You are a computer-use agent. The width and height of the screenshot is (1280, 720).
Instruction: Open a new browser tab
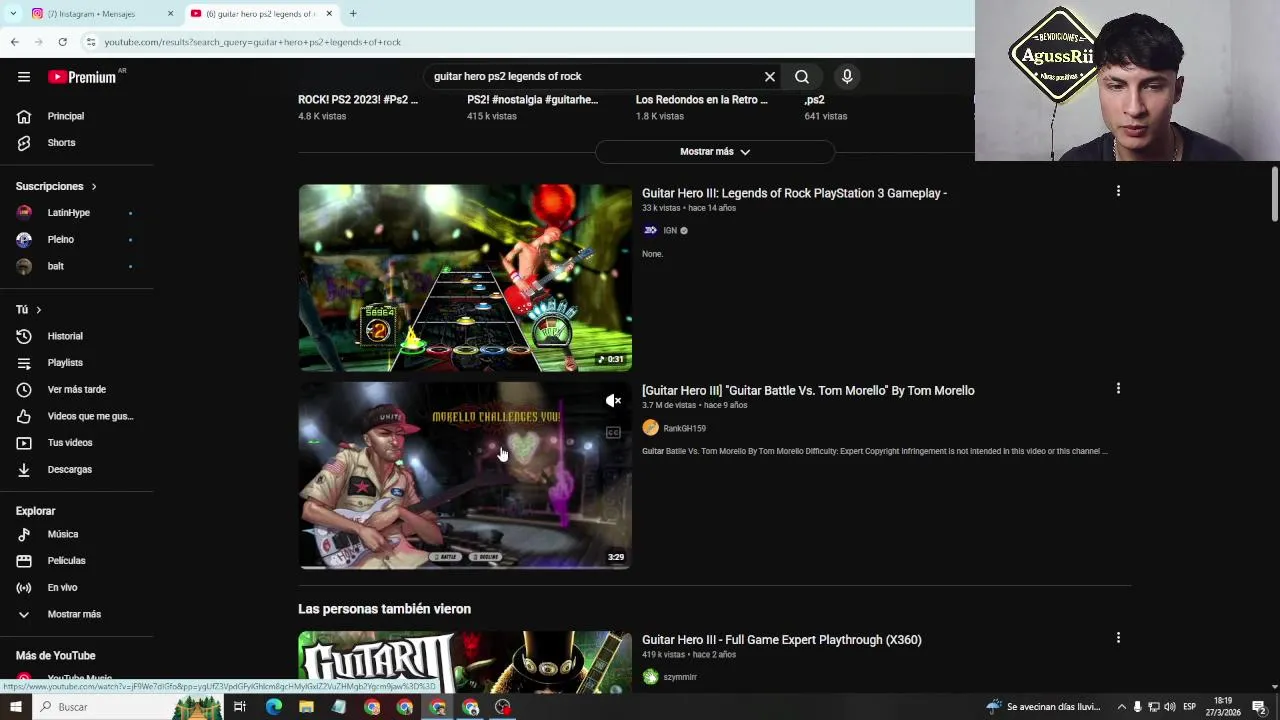tap(353, 14)
